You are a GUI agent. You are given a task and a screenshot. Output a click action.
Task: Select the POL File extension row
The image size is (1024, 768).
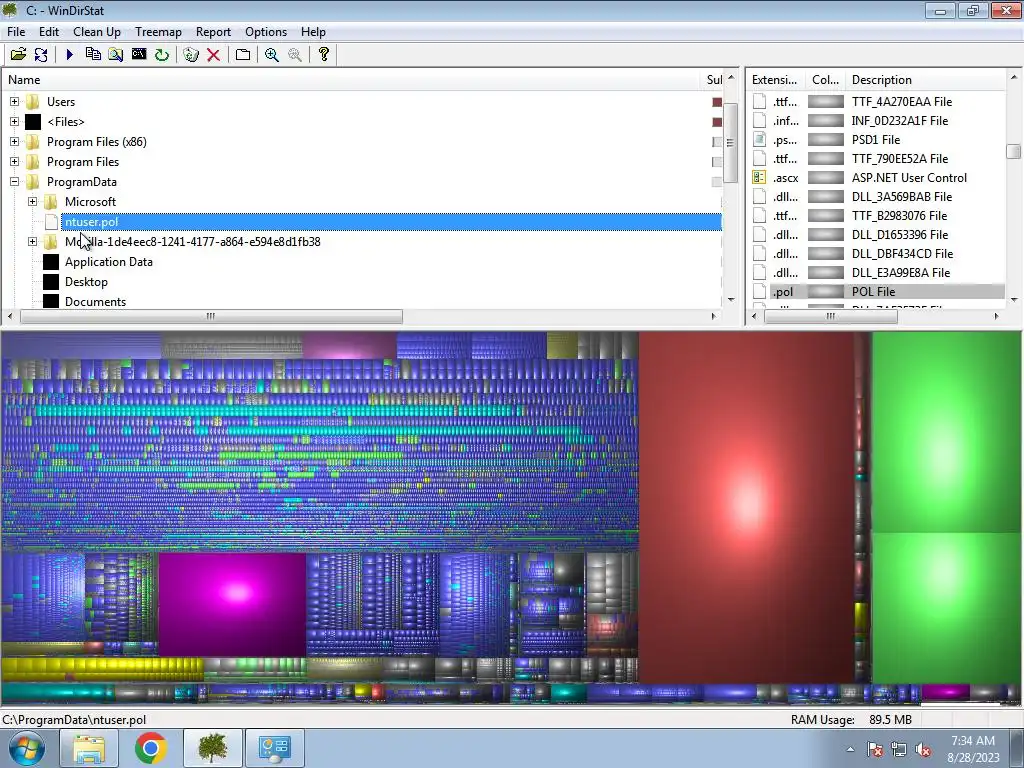point(878,292)
